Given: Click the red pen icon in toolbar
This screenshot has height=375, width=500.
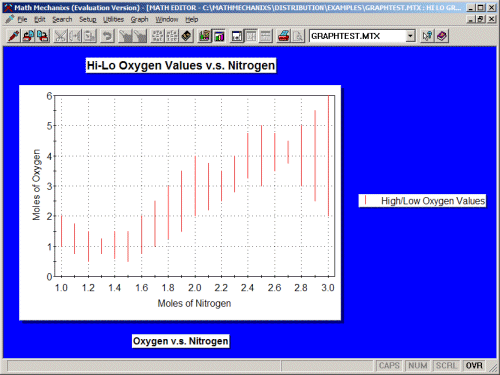Looking at the screenshot, I should [x=14, y=36].
